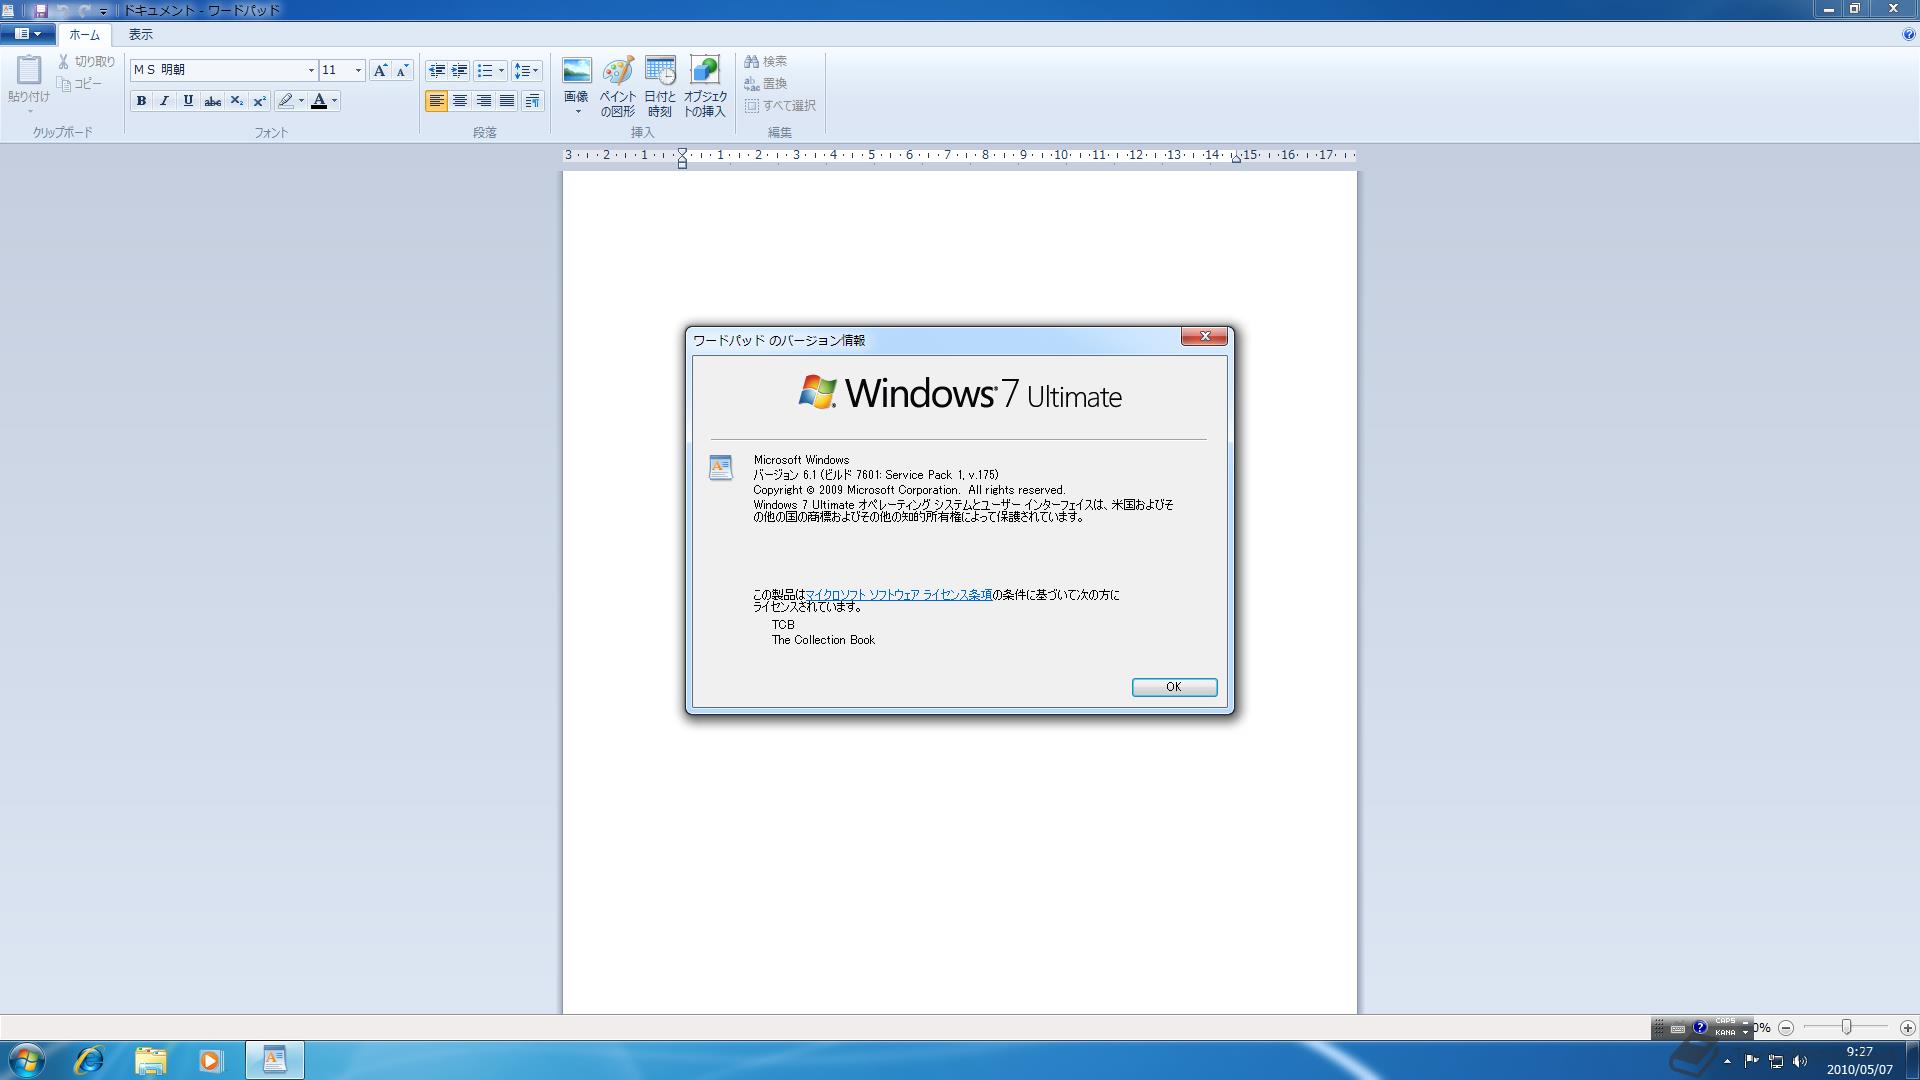1920x1080 pixels.
Task: Toggle Italic formatting
Action: (x=165, y=101)
